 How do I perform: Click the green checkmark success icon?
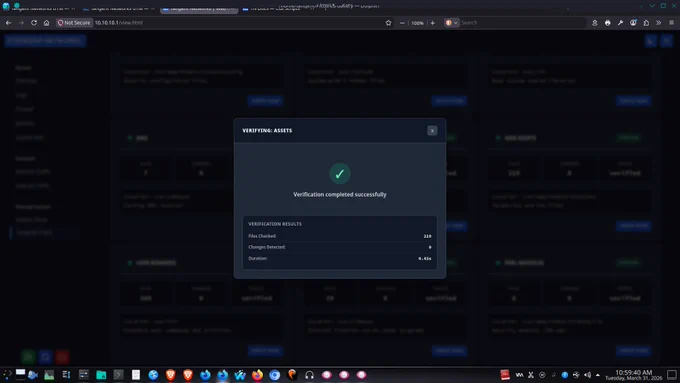340,173
